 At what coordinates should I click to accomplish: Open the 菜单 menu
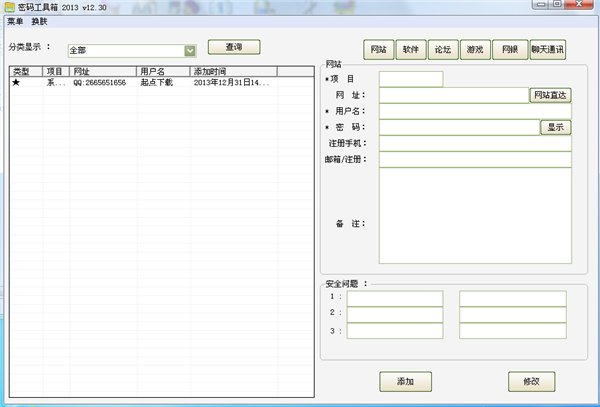coord(15,22)
